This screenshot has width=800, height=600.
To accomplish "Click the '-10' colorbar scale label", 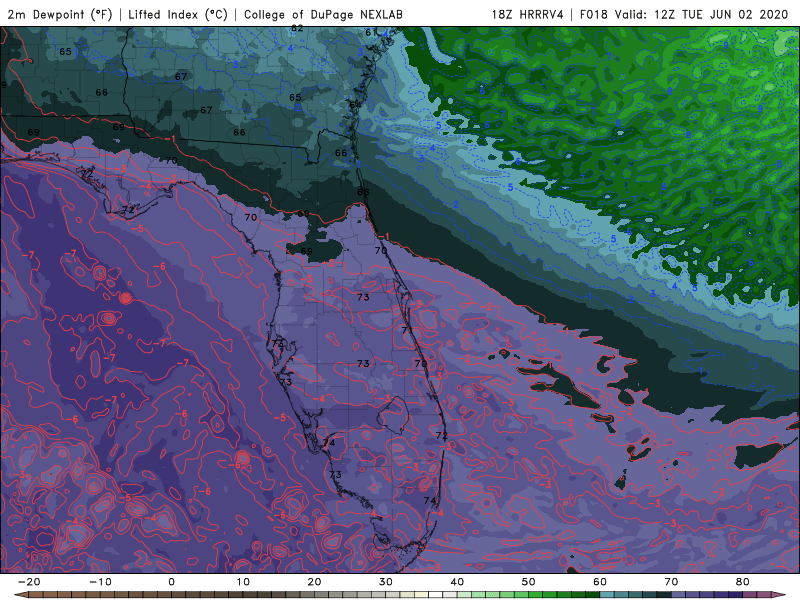I will [100, 582].
